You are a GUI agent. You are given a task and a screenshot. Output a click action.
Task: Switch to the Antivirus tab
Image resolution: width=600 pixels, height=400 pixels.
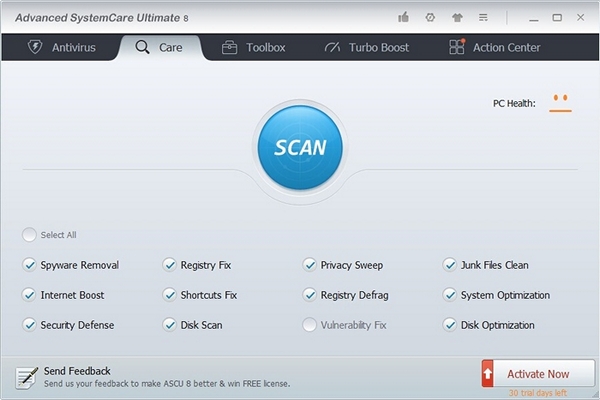click(x=61, y=47)
